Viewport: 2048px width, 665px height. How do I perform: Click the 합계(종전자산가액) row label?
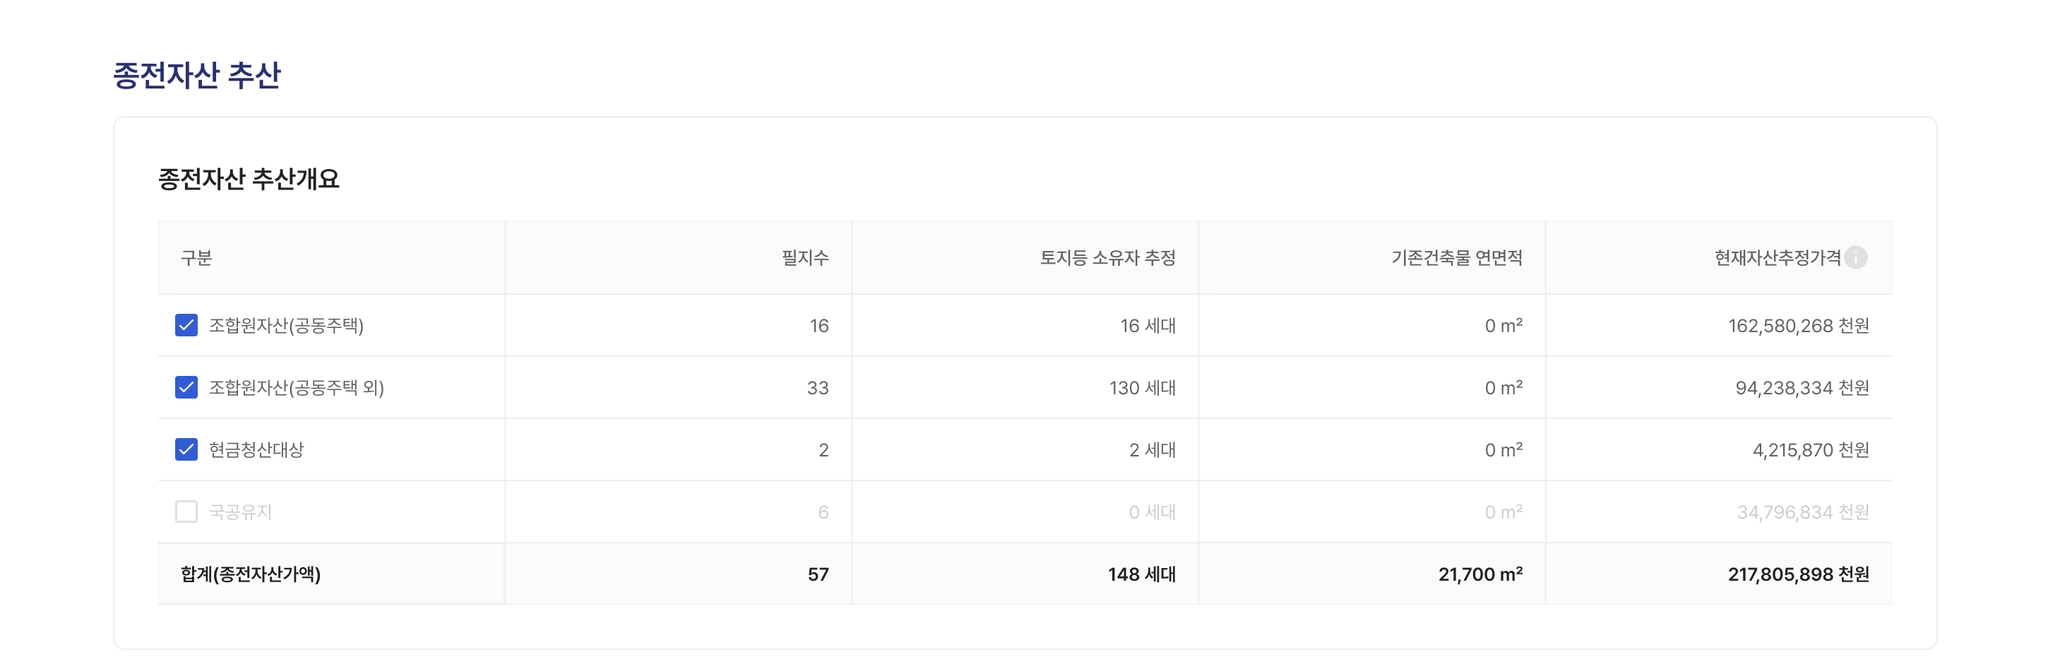pyautogui.click(x=251, y=574)
